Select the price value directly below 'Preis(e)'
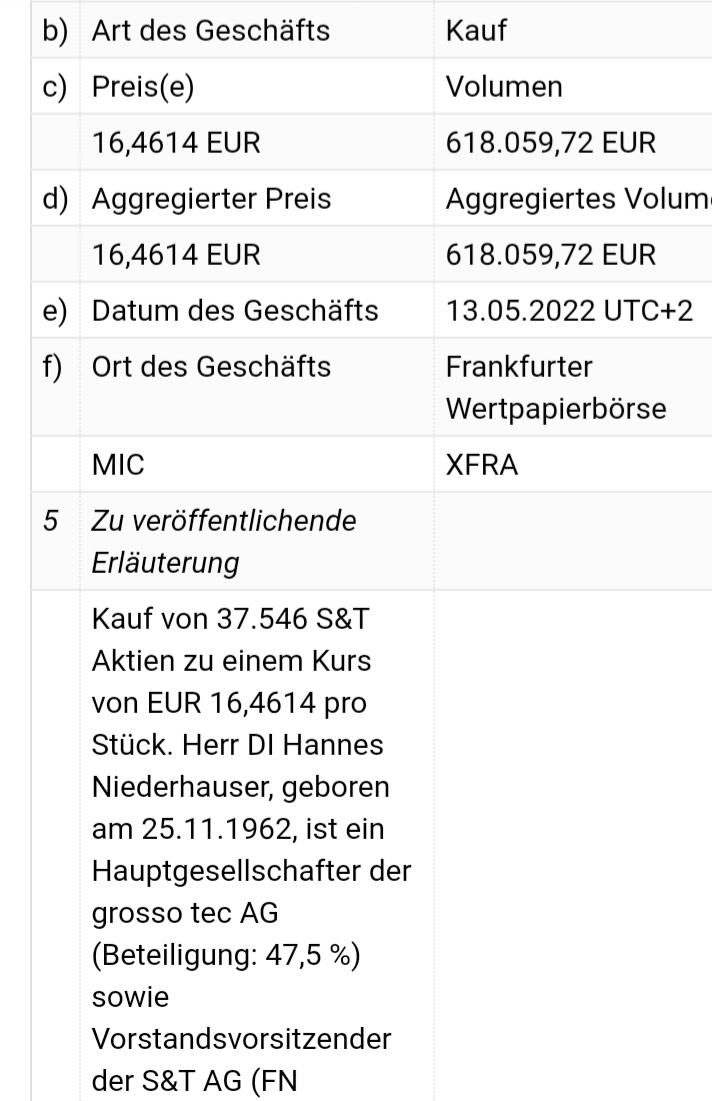 176,143
